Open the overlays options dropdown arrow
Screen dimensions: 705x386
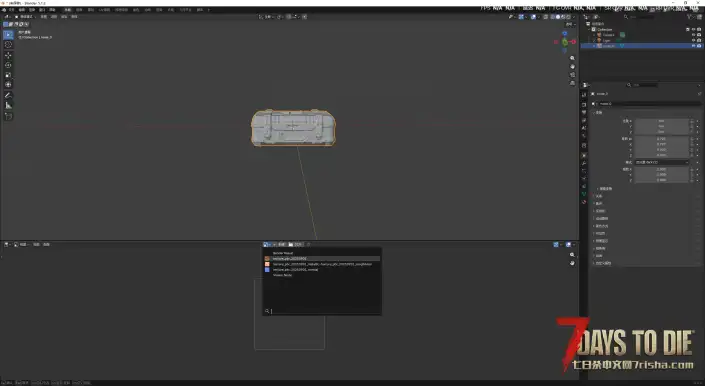coord(539,17)
